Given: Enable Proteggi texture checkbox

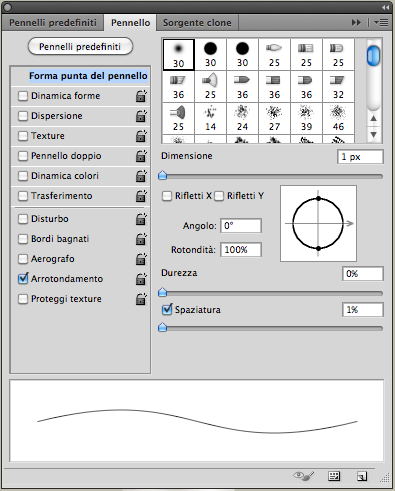Looking at the screenshot, I should coord(23,299).
